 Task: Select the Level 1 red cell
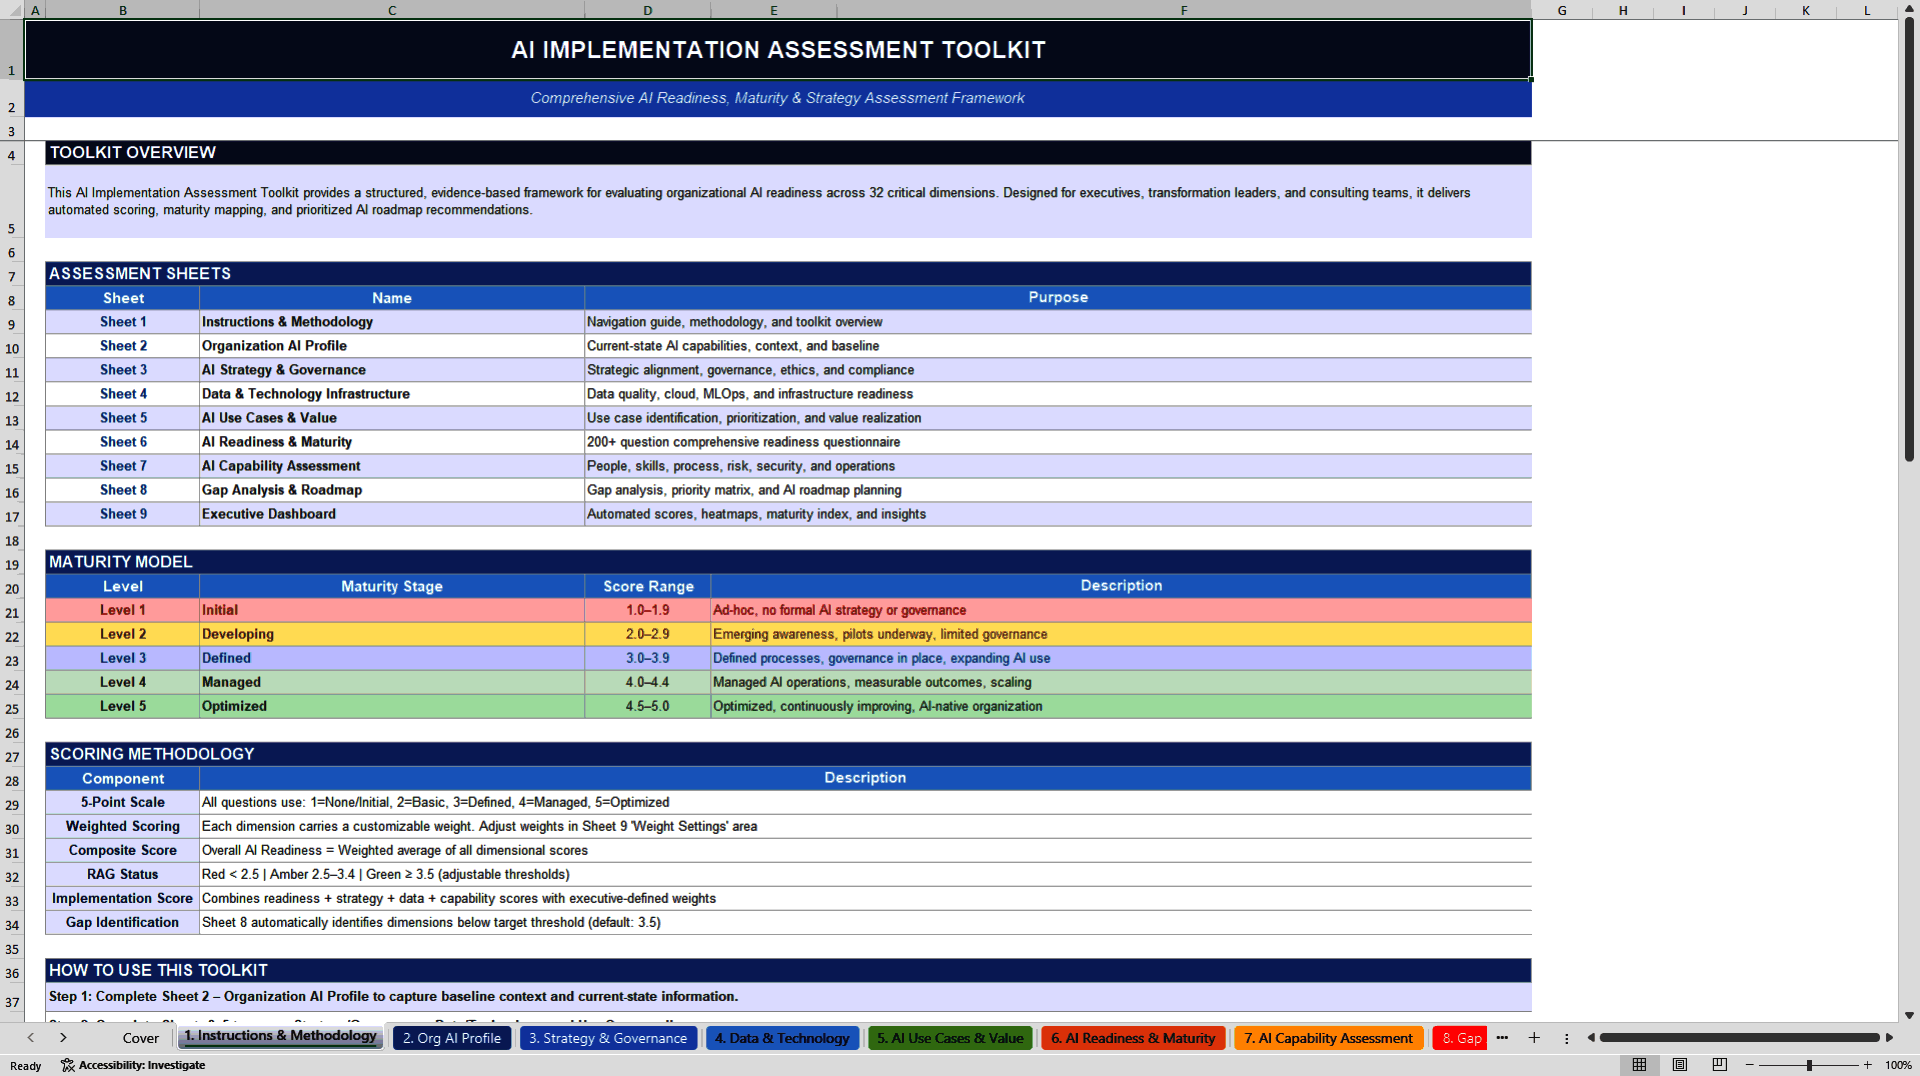click(123, 610)
